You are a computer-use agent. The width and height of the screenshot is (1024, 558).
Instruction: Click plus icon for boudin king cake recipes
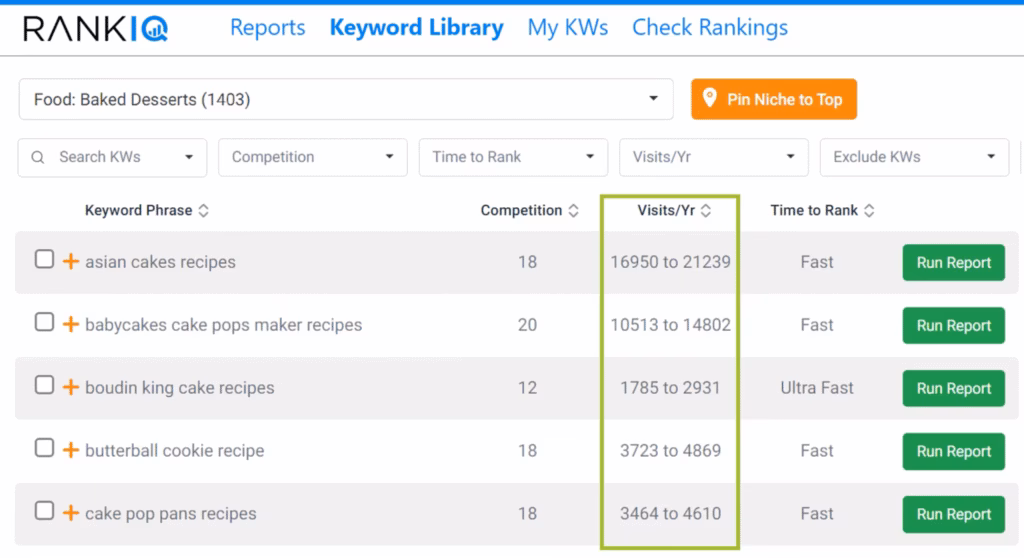(x=71, y=388)
